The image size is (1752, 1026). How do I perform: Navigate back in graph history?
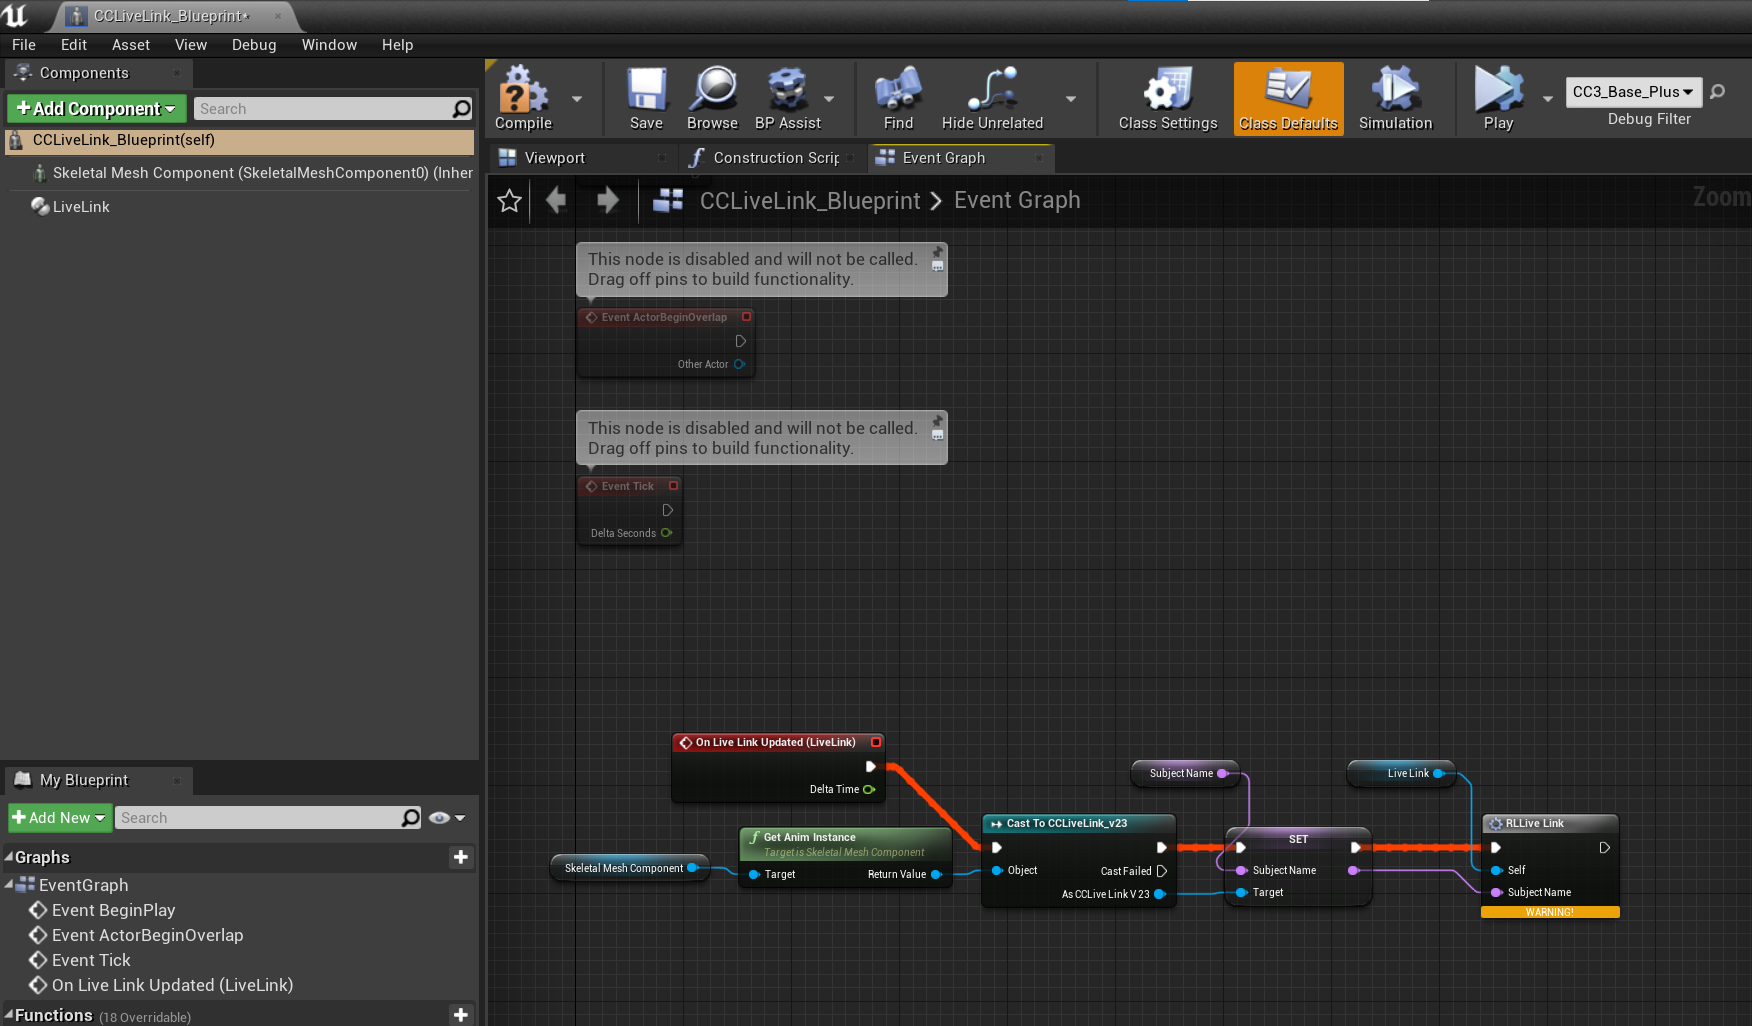556,201
